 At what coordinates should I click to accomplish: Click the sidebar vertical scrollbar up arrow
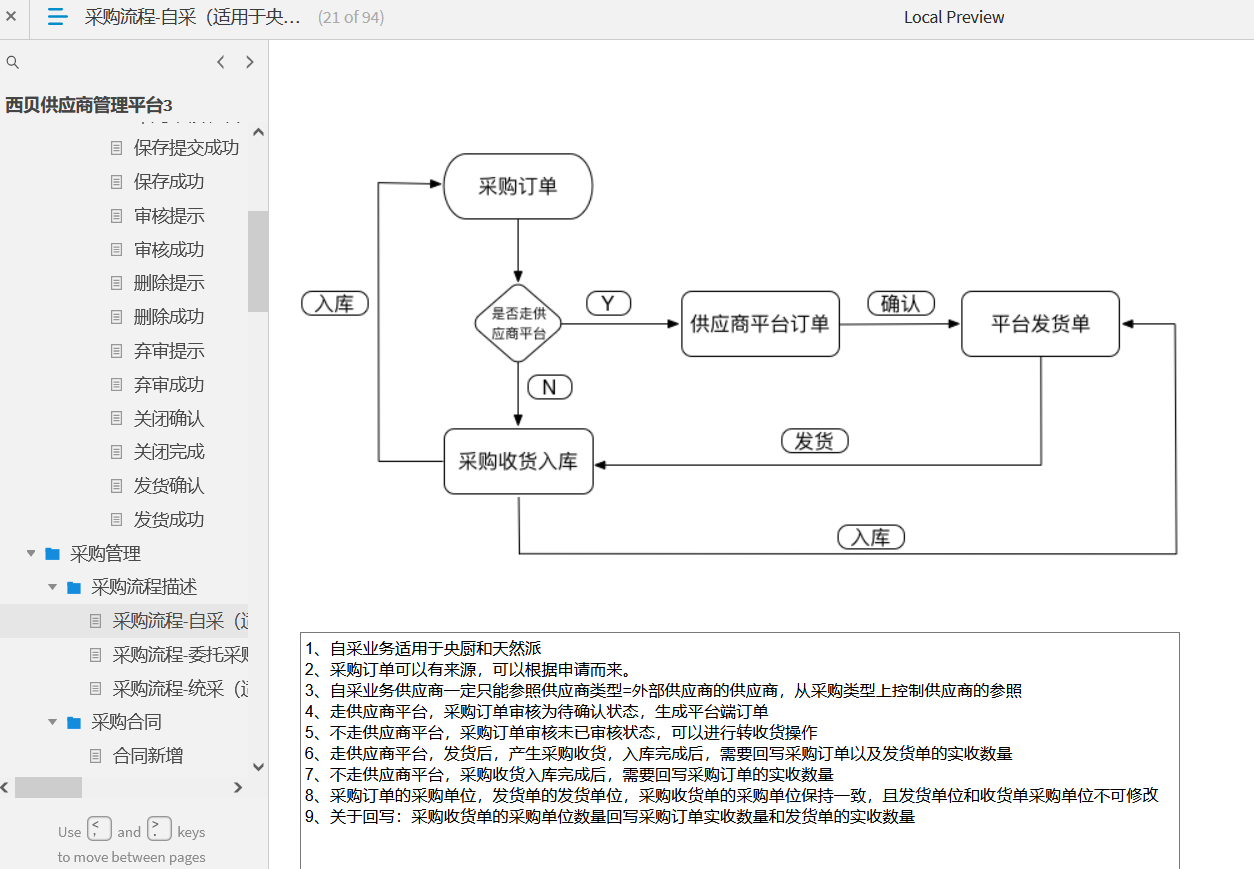pyautogui.click(x=258, y=132)
